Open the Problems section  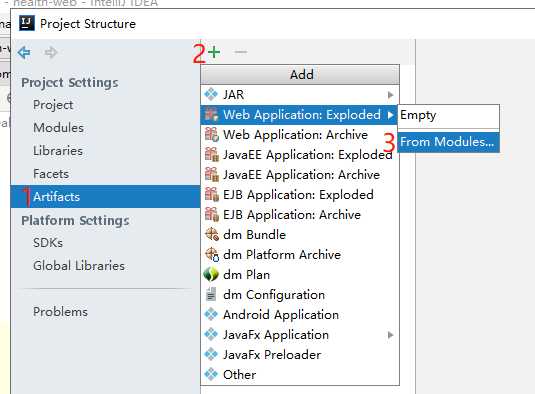pyautogui.click(x=60, y=312)
